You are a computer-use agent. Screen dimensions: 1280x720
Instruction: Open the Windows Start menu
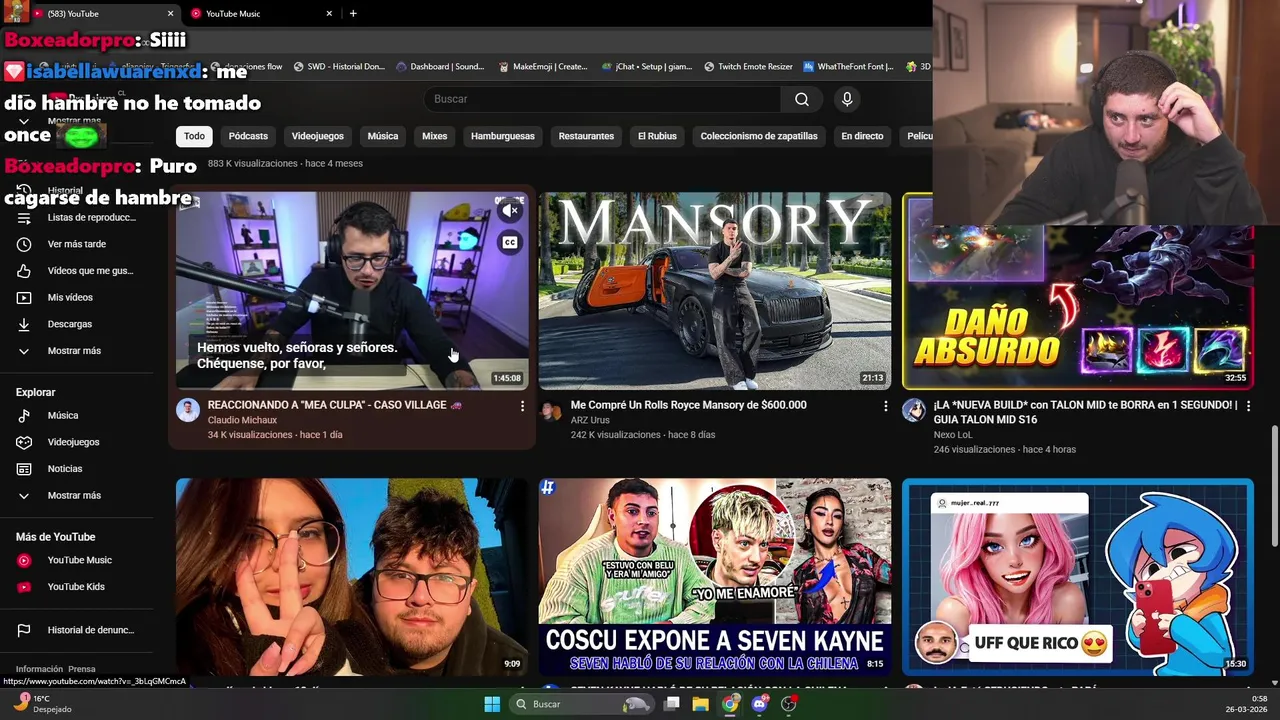tap(492, 704)
